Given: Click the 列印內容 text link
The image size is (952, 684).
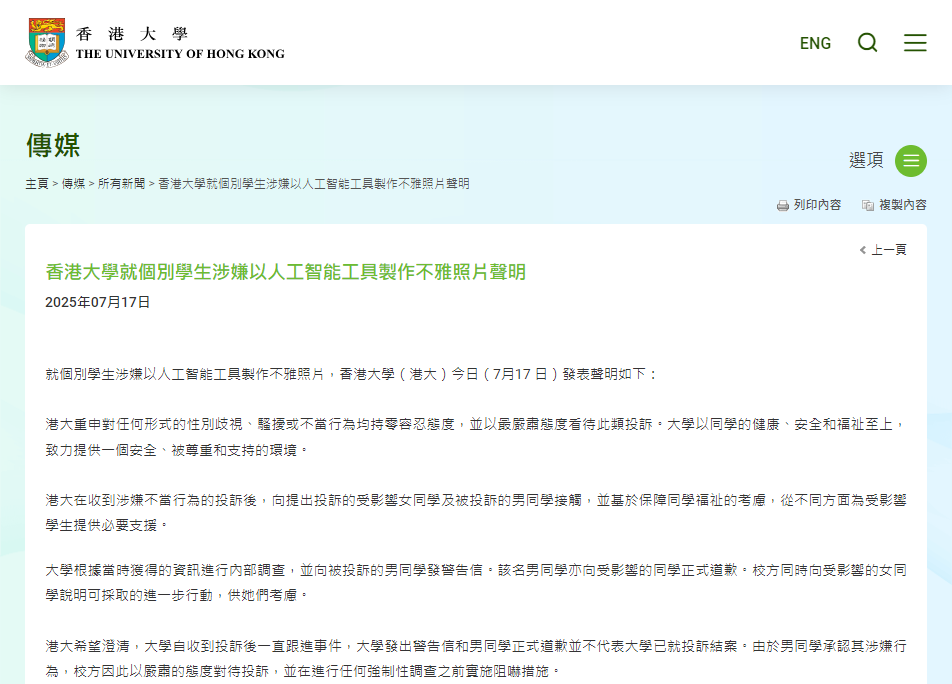Looking at the screenshot, I should (x=817, y=205).
